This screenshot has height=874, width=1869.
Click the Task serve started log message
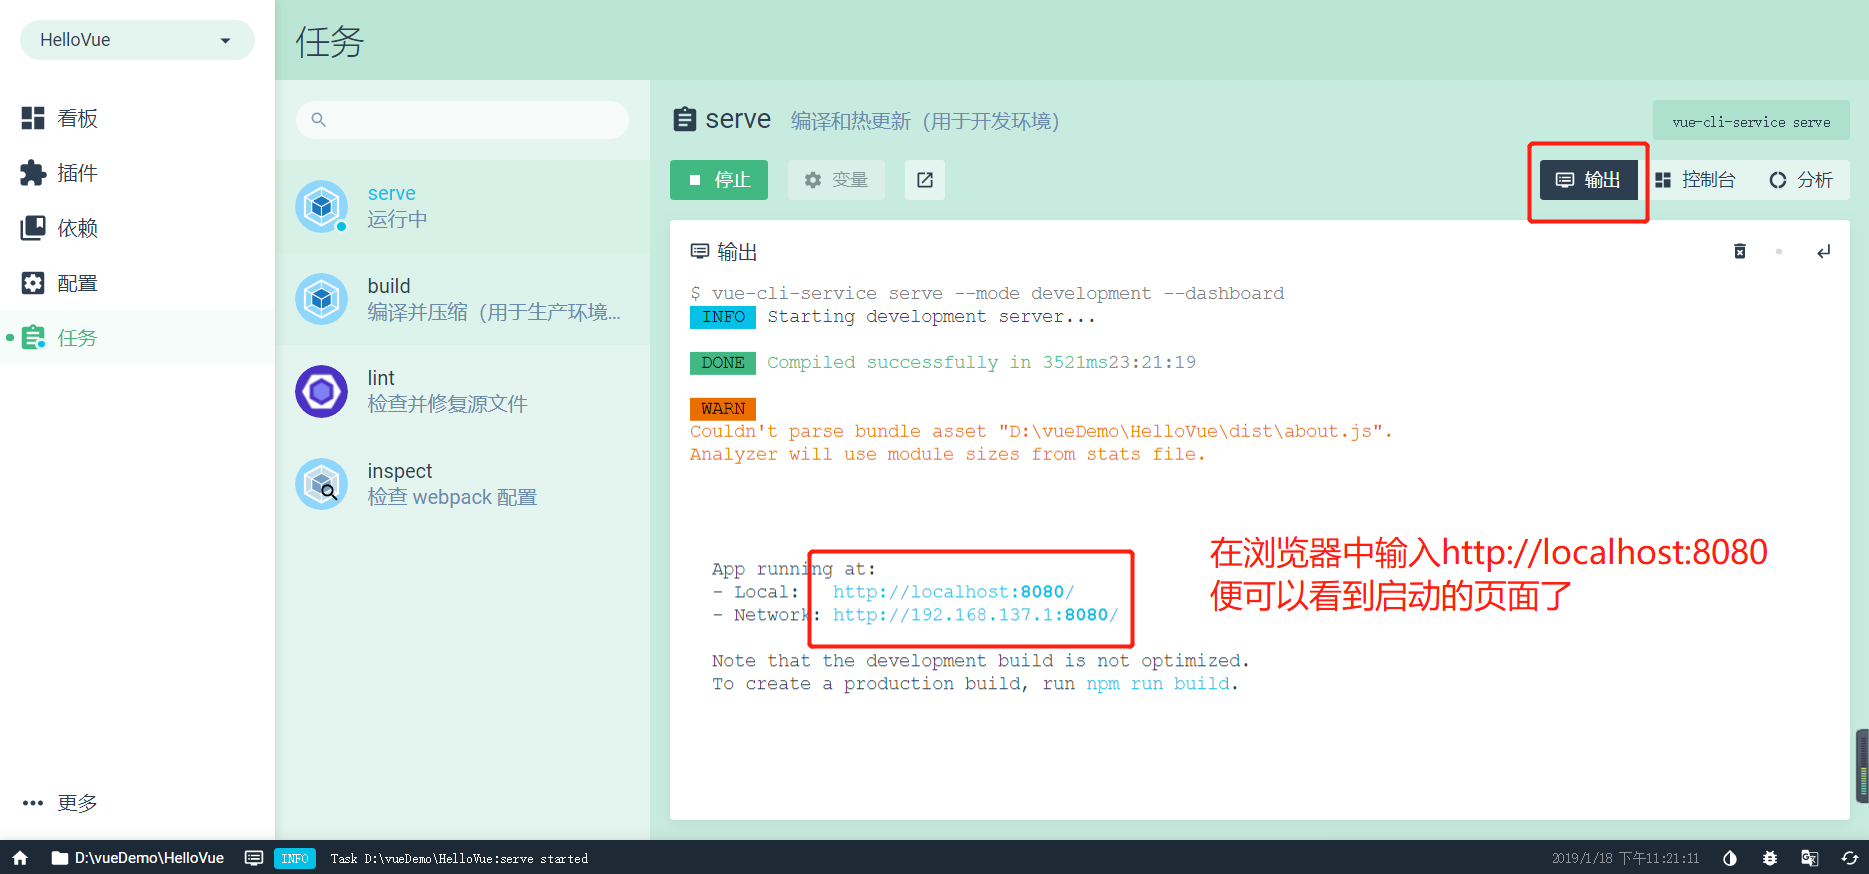(459, 859)
